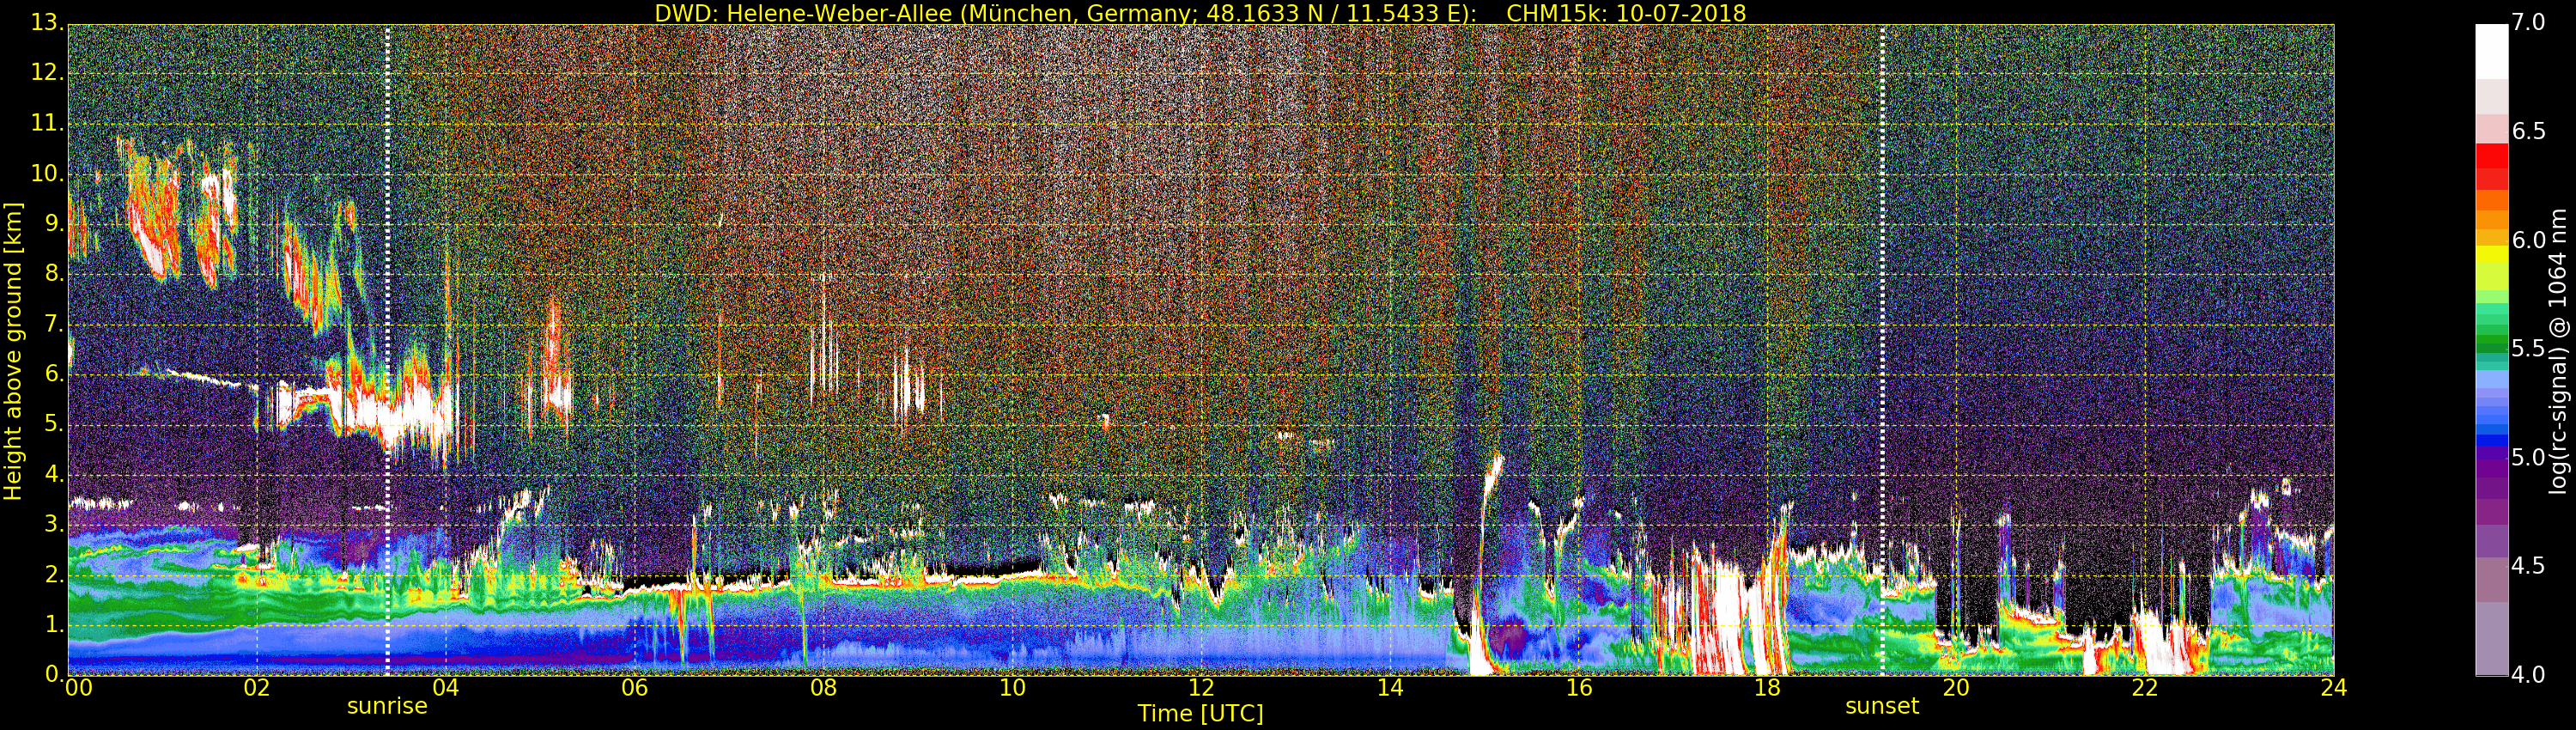Click height axis tick "0."
This screenshot has height=730, width=2576.
click(x=53, y=674)
